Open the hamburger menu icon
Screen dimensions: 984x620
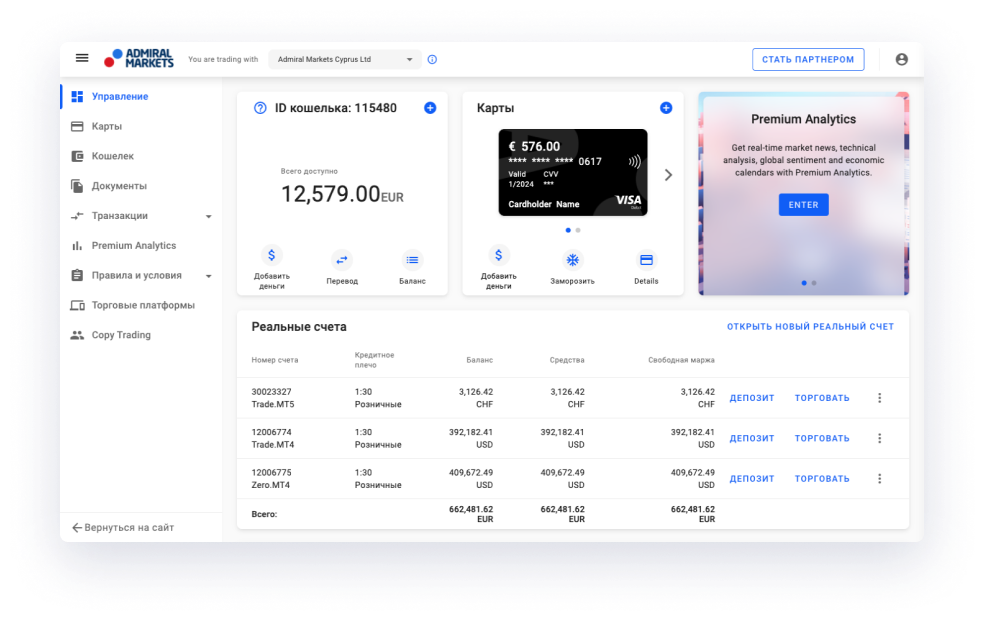pos(82,58)
